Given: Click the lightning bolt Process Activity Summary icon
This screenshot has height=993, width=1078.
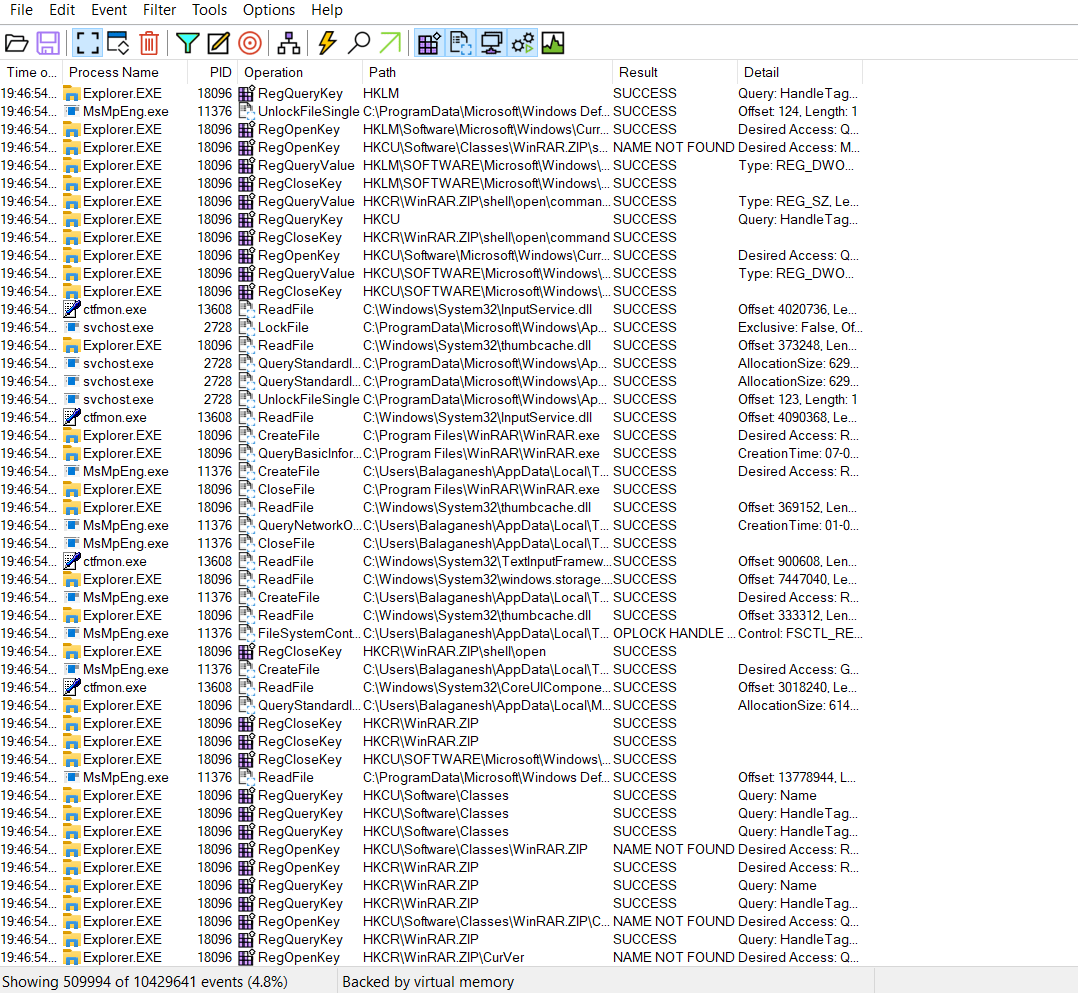Looking at the screenshot, I should pyautogui.click(x=327, y=43).
